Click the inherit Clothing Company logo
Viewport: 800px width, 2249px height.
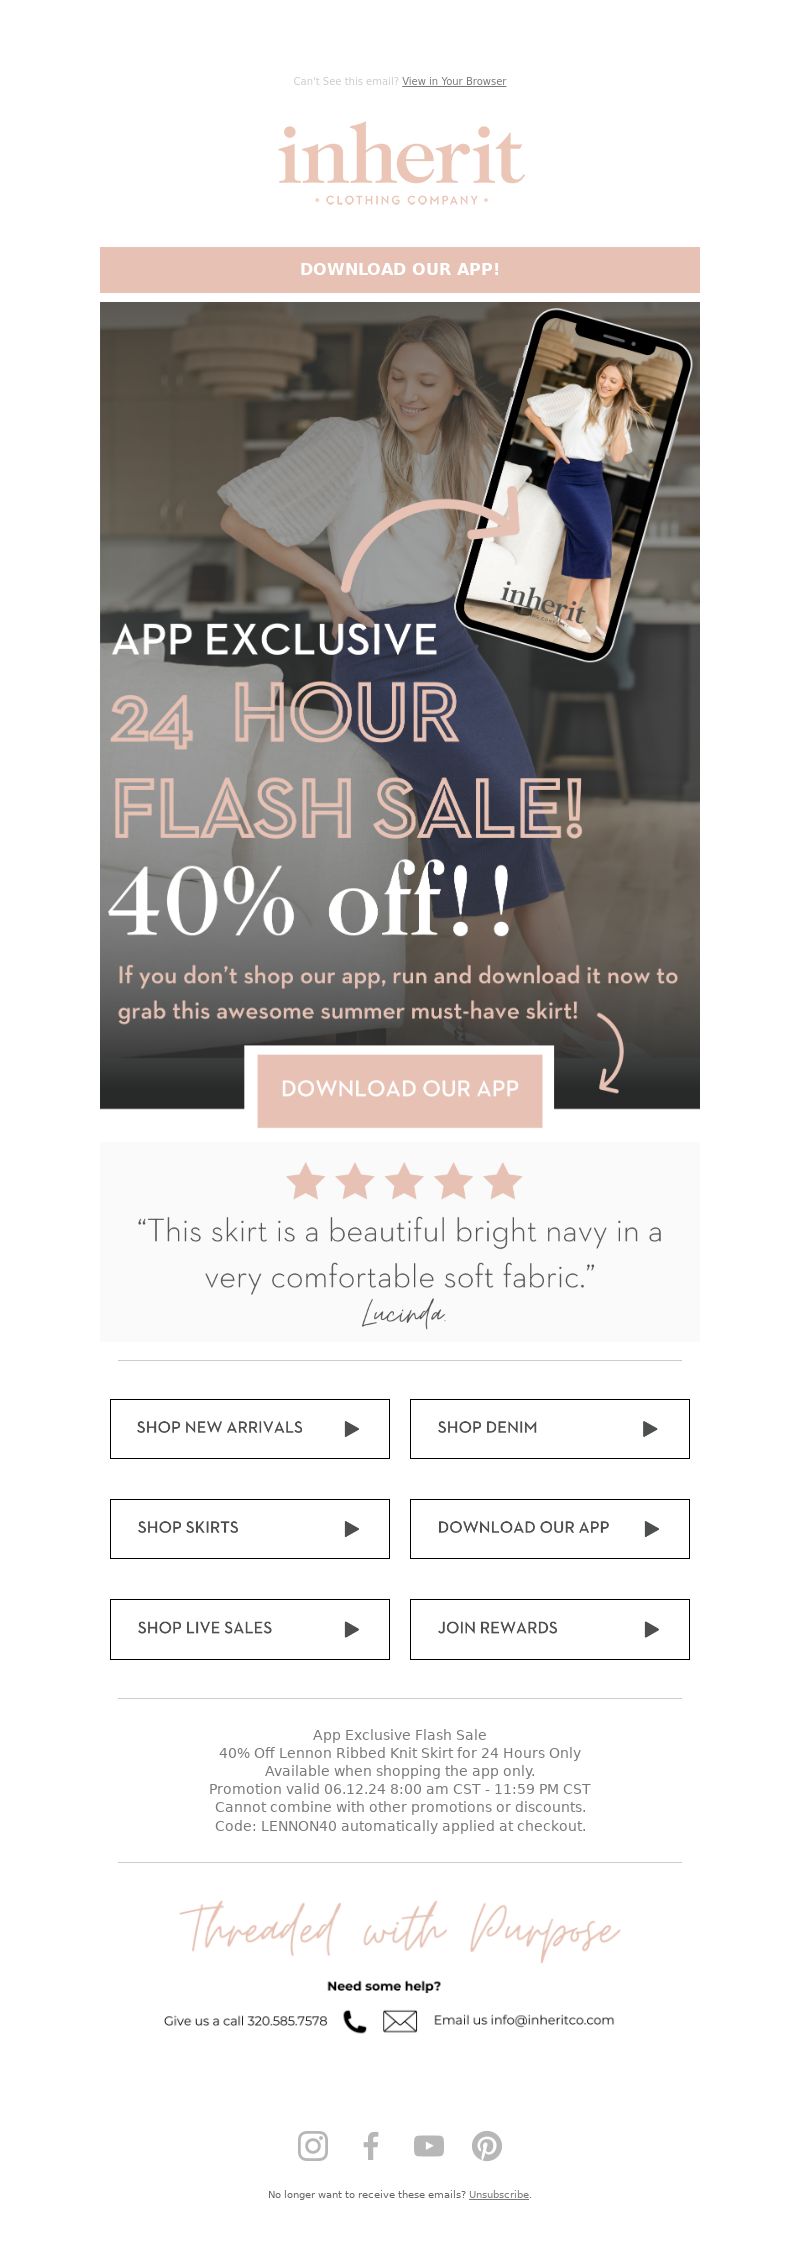[x=401, y=165]
